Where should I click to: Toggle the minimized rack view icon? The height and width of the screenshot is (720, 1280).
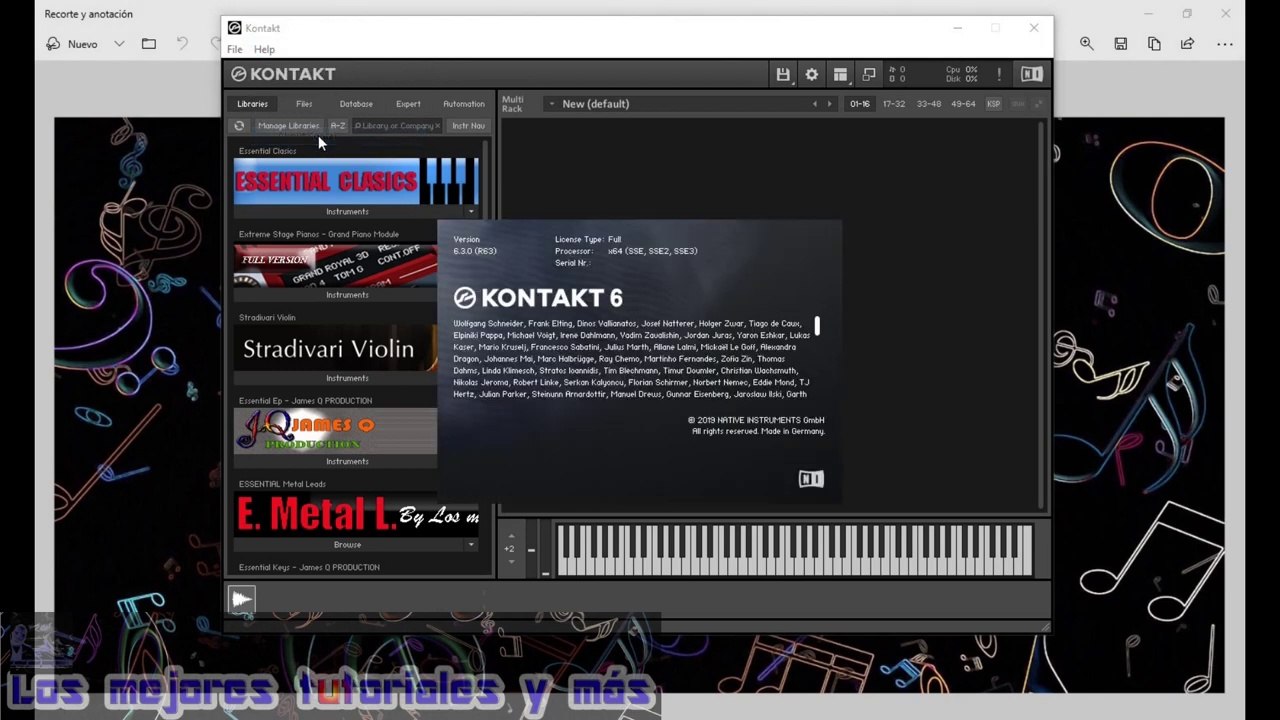point(869,74)
